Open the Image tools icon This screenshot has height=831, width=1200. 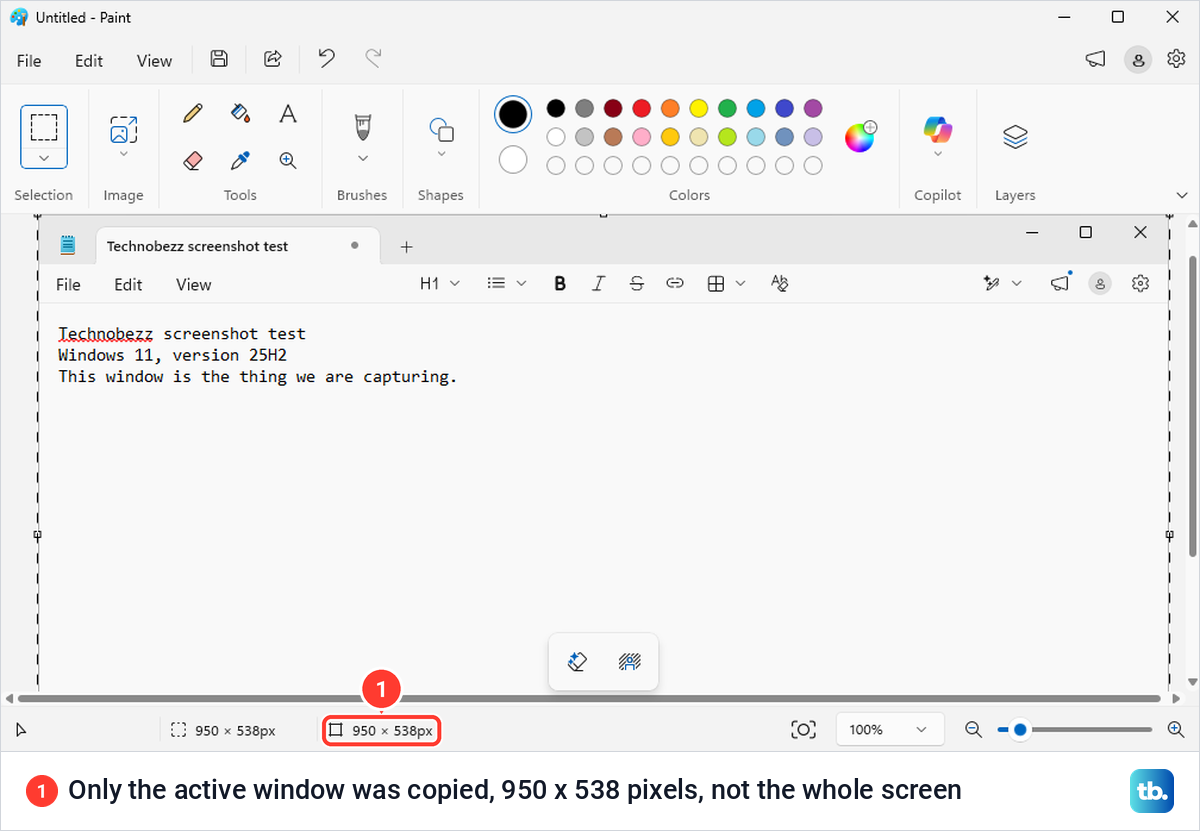(x=124, y=130)
